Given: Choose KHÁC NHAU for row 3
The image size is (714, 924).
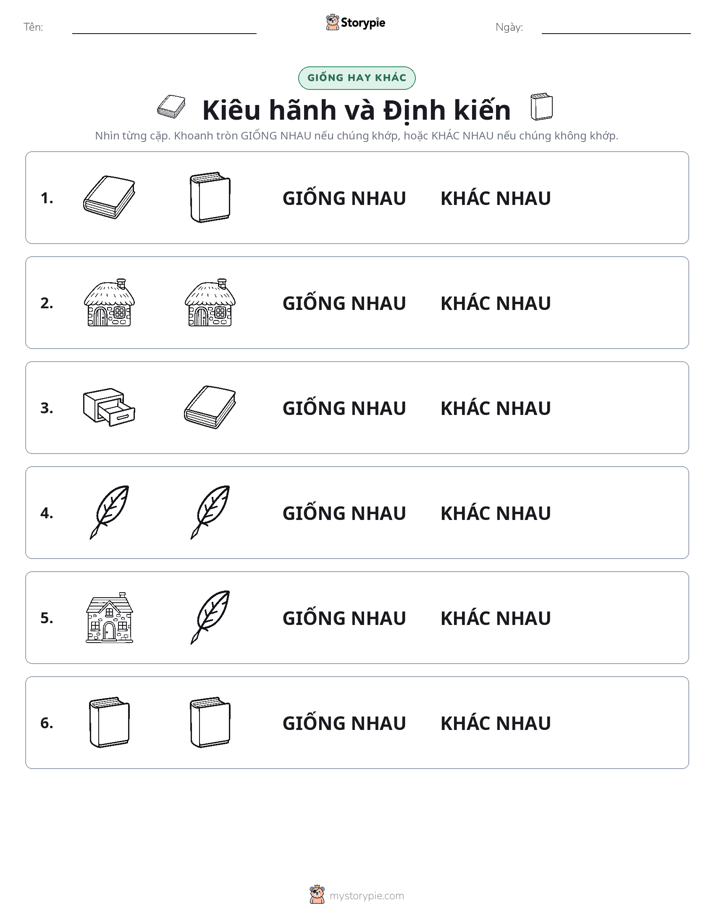Looking at the screenshot, I should pos(495,408).
